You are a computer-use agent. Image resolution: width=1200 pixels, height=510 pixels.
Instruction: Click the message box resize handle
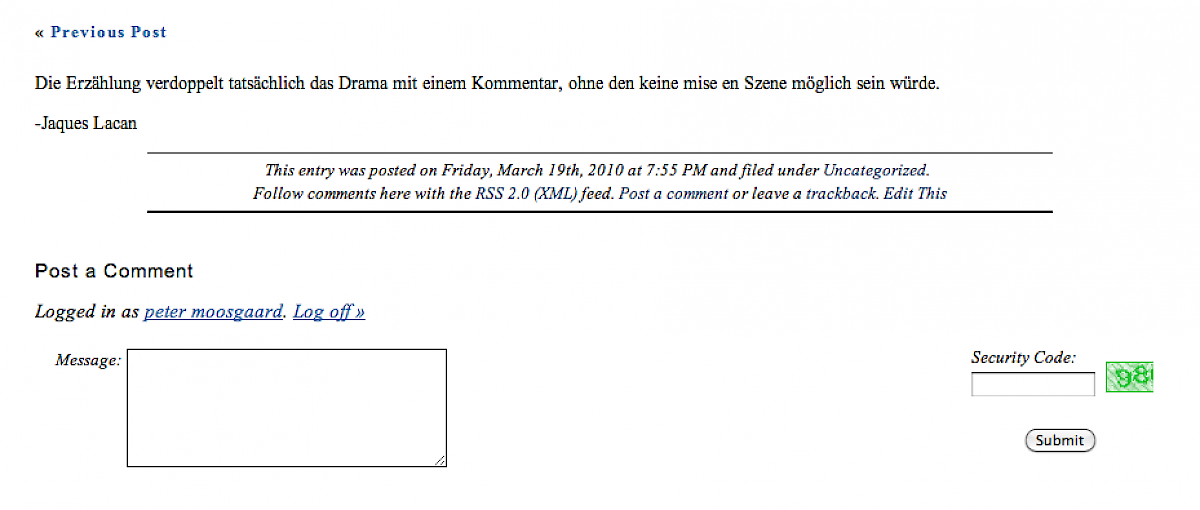coord(440,460)
